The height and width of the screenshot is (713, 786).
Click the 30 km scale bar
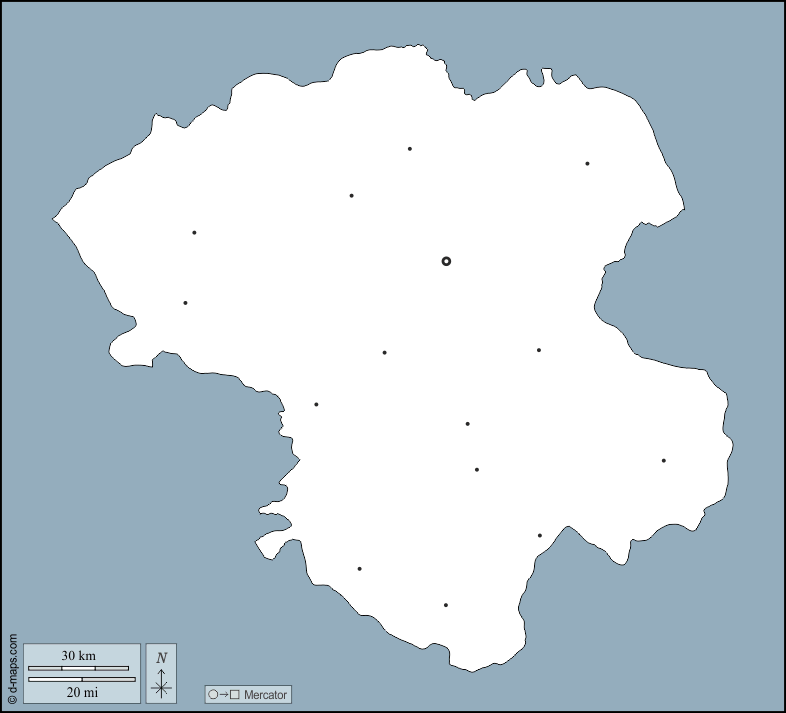pyautogui.click(x=78, y=668)
